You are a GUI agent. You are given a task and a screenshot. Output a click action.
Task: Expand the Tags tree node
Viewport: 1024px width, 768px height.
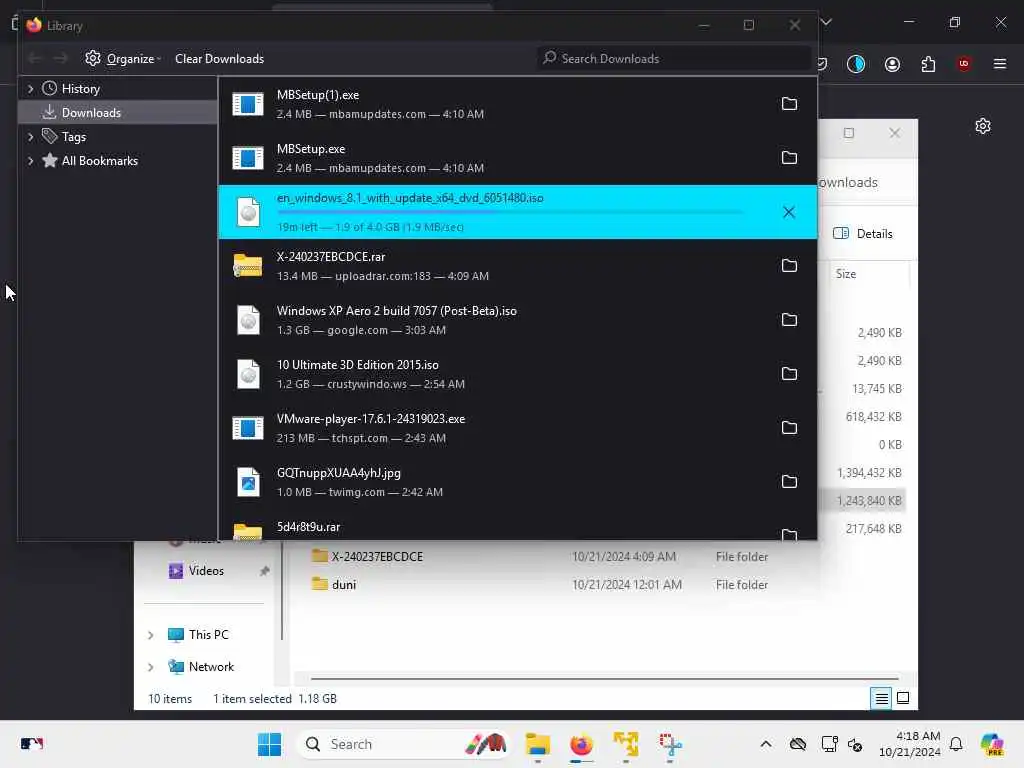pyautogui.click(x=30, y=137)
